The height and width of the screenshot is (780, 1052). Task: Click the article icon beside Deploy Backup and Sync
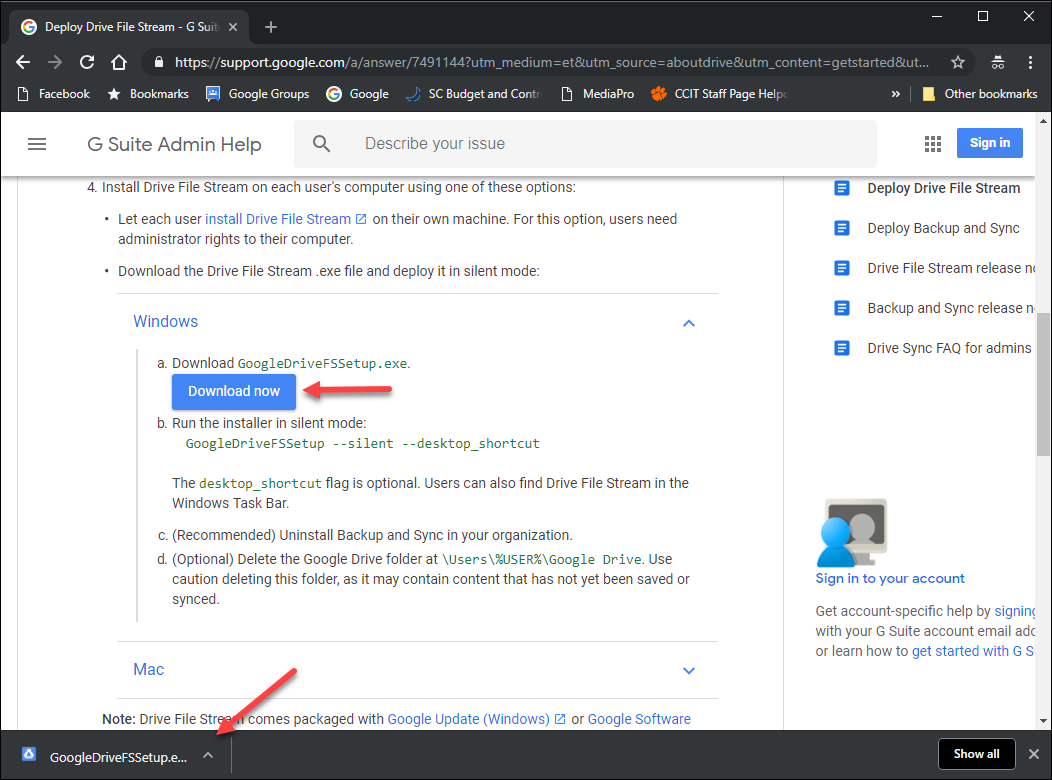coord(841,228)
